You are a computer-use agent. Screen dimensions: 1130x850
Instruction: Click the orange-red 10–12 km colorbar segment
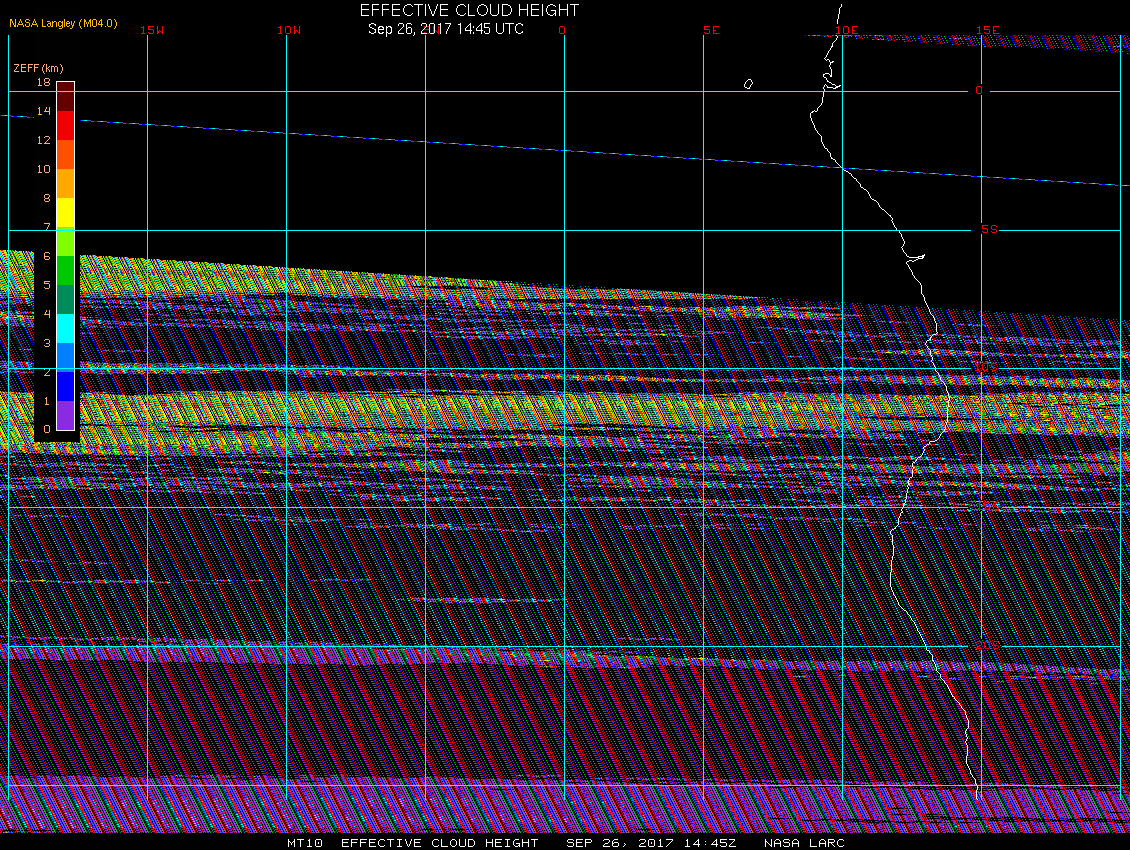[x=66, y=154]
